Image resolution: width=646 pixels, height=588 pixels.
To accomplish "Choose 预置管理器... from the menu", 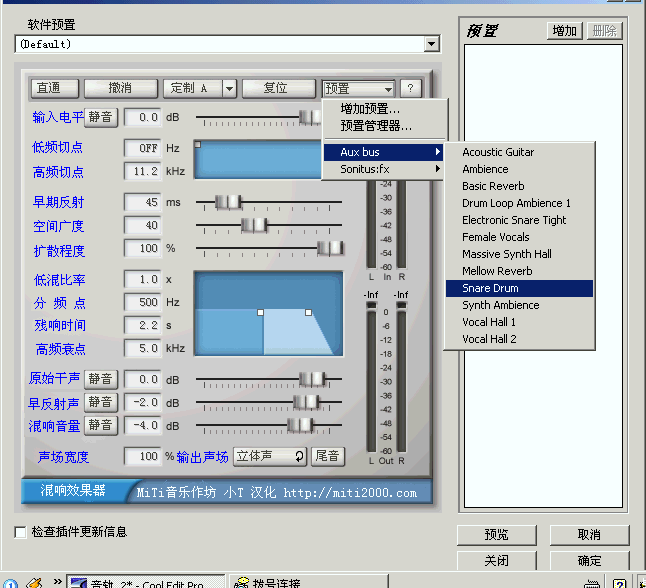I will pos(376,126).
